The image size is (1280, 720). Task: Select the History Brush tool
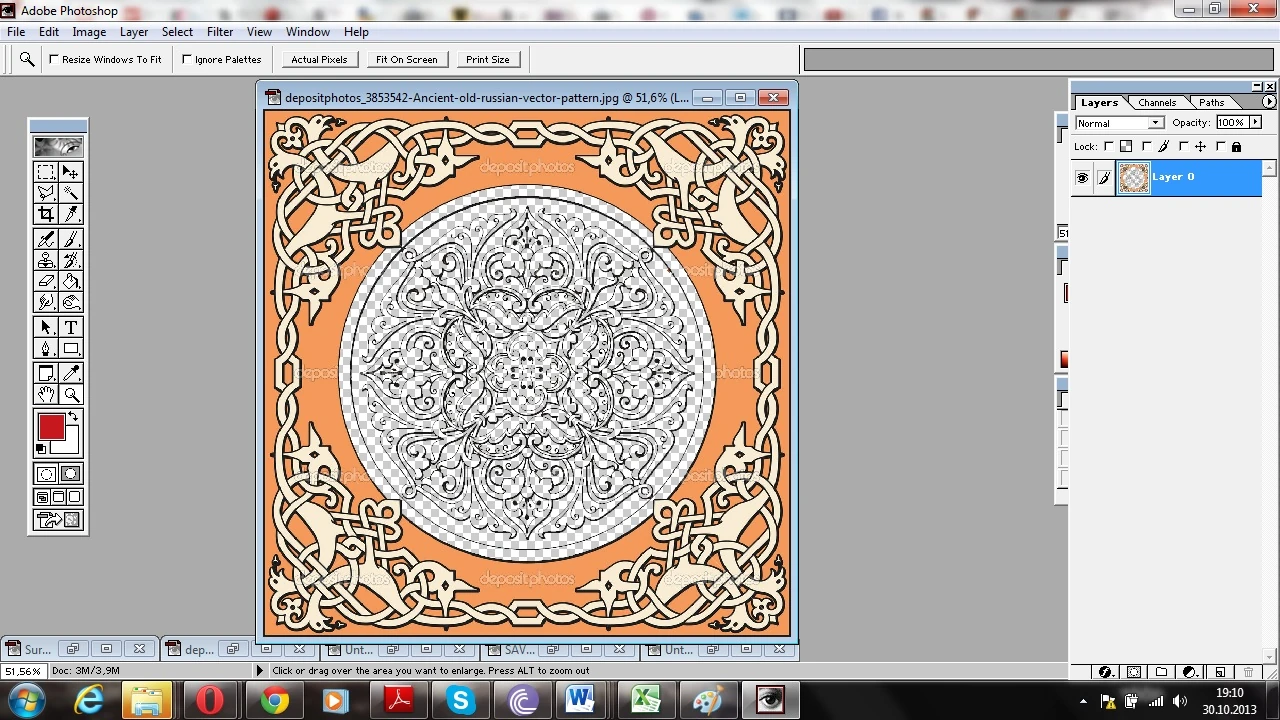click(71, 260)
